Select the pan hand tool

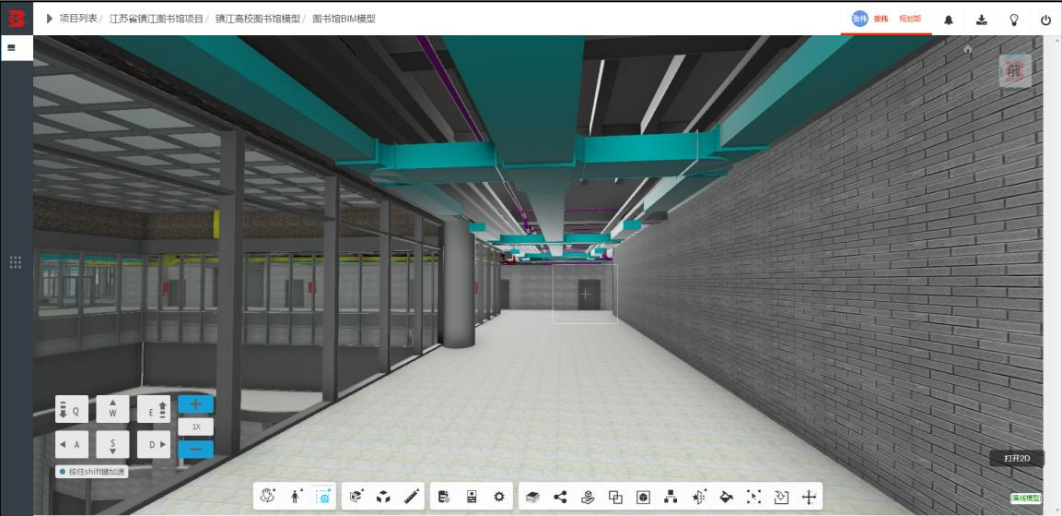point(268,496)
